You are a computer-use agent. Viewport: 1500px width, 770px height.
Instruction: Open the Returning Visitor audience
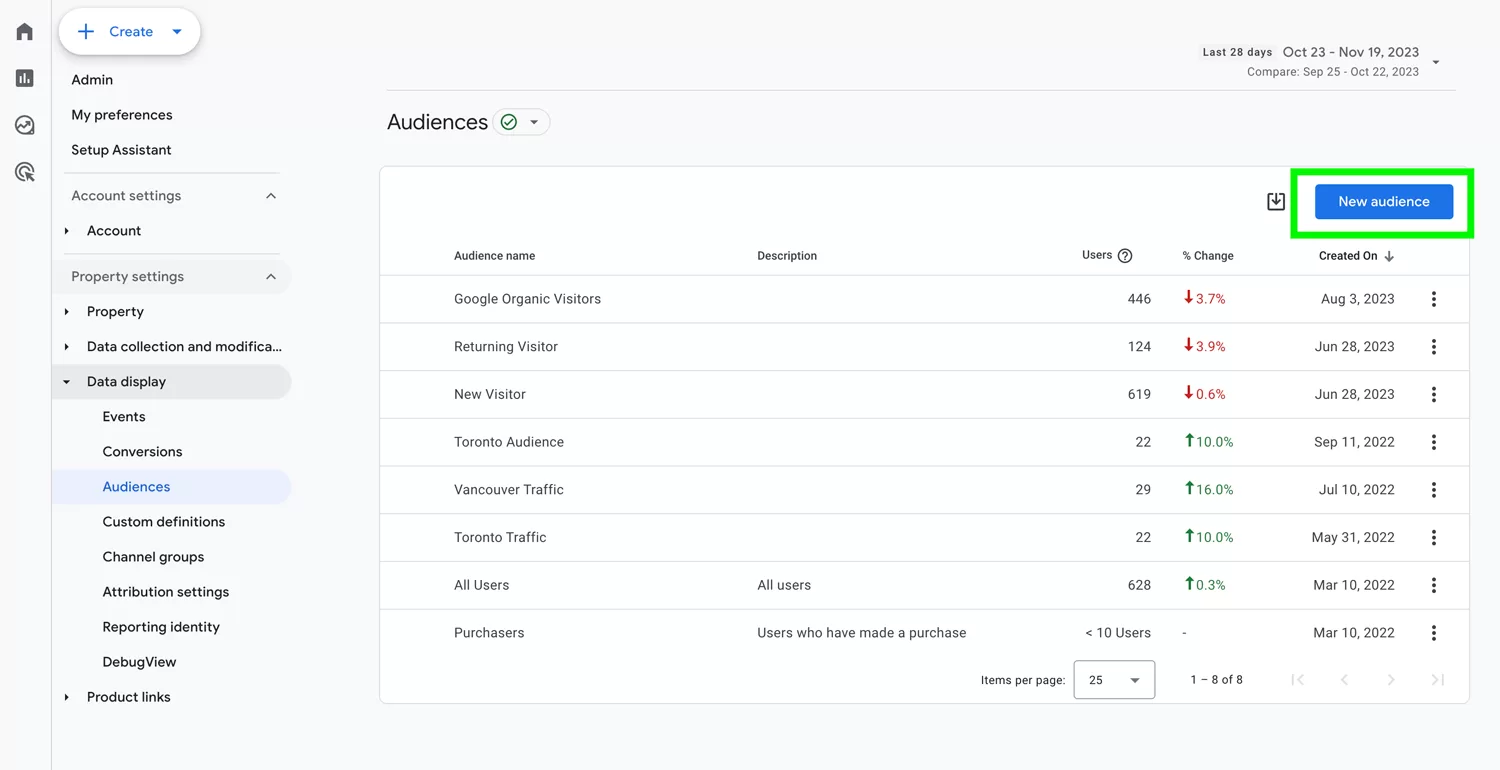tap(506, 347)
